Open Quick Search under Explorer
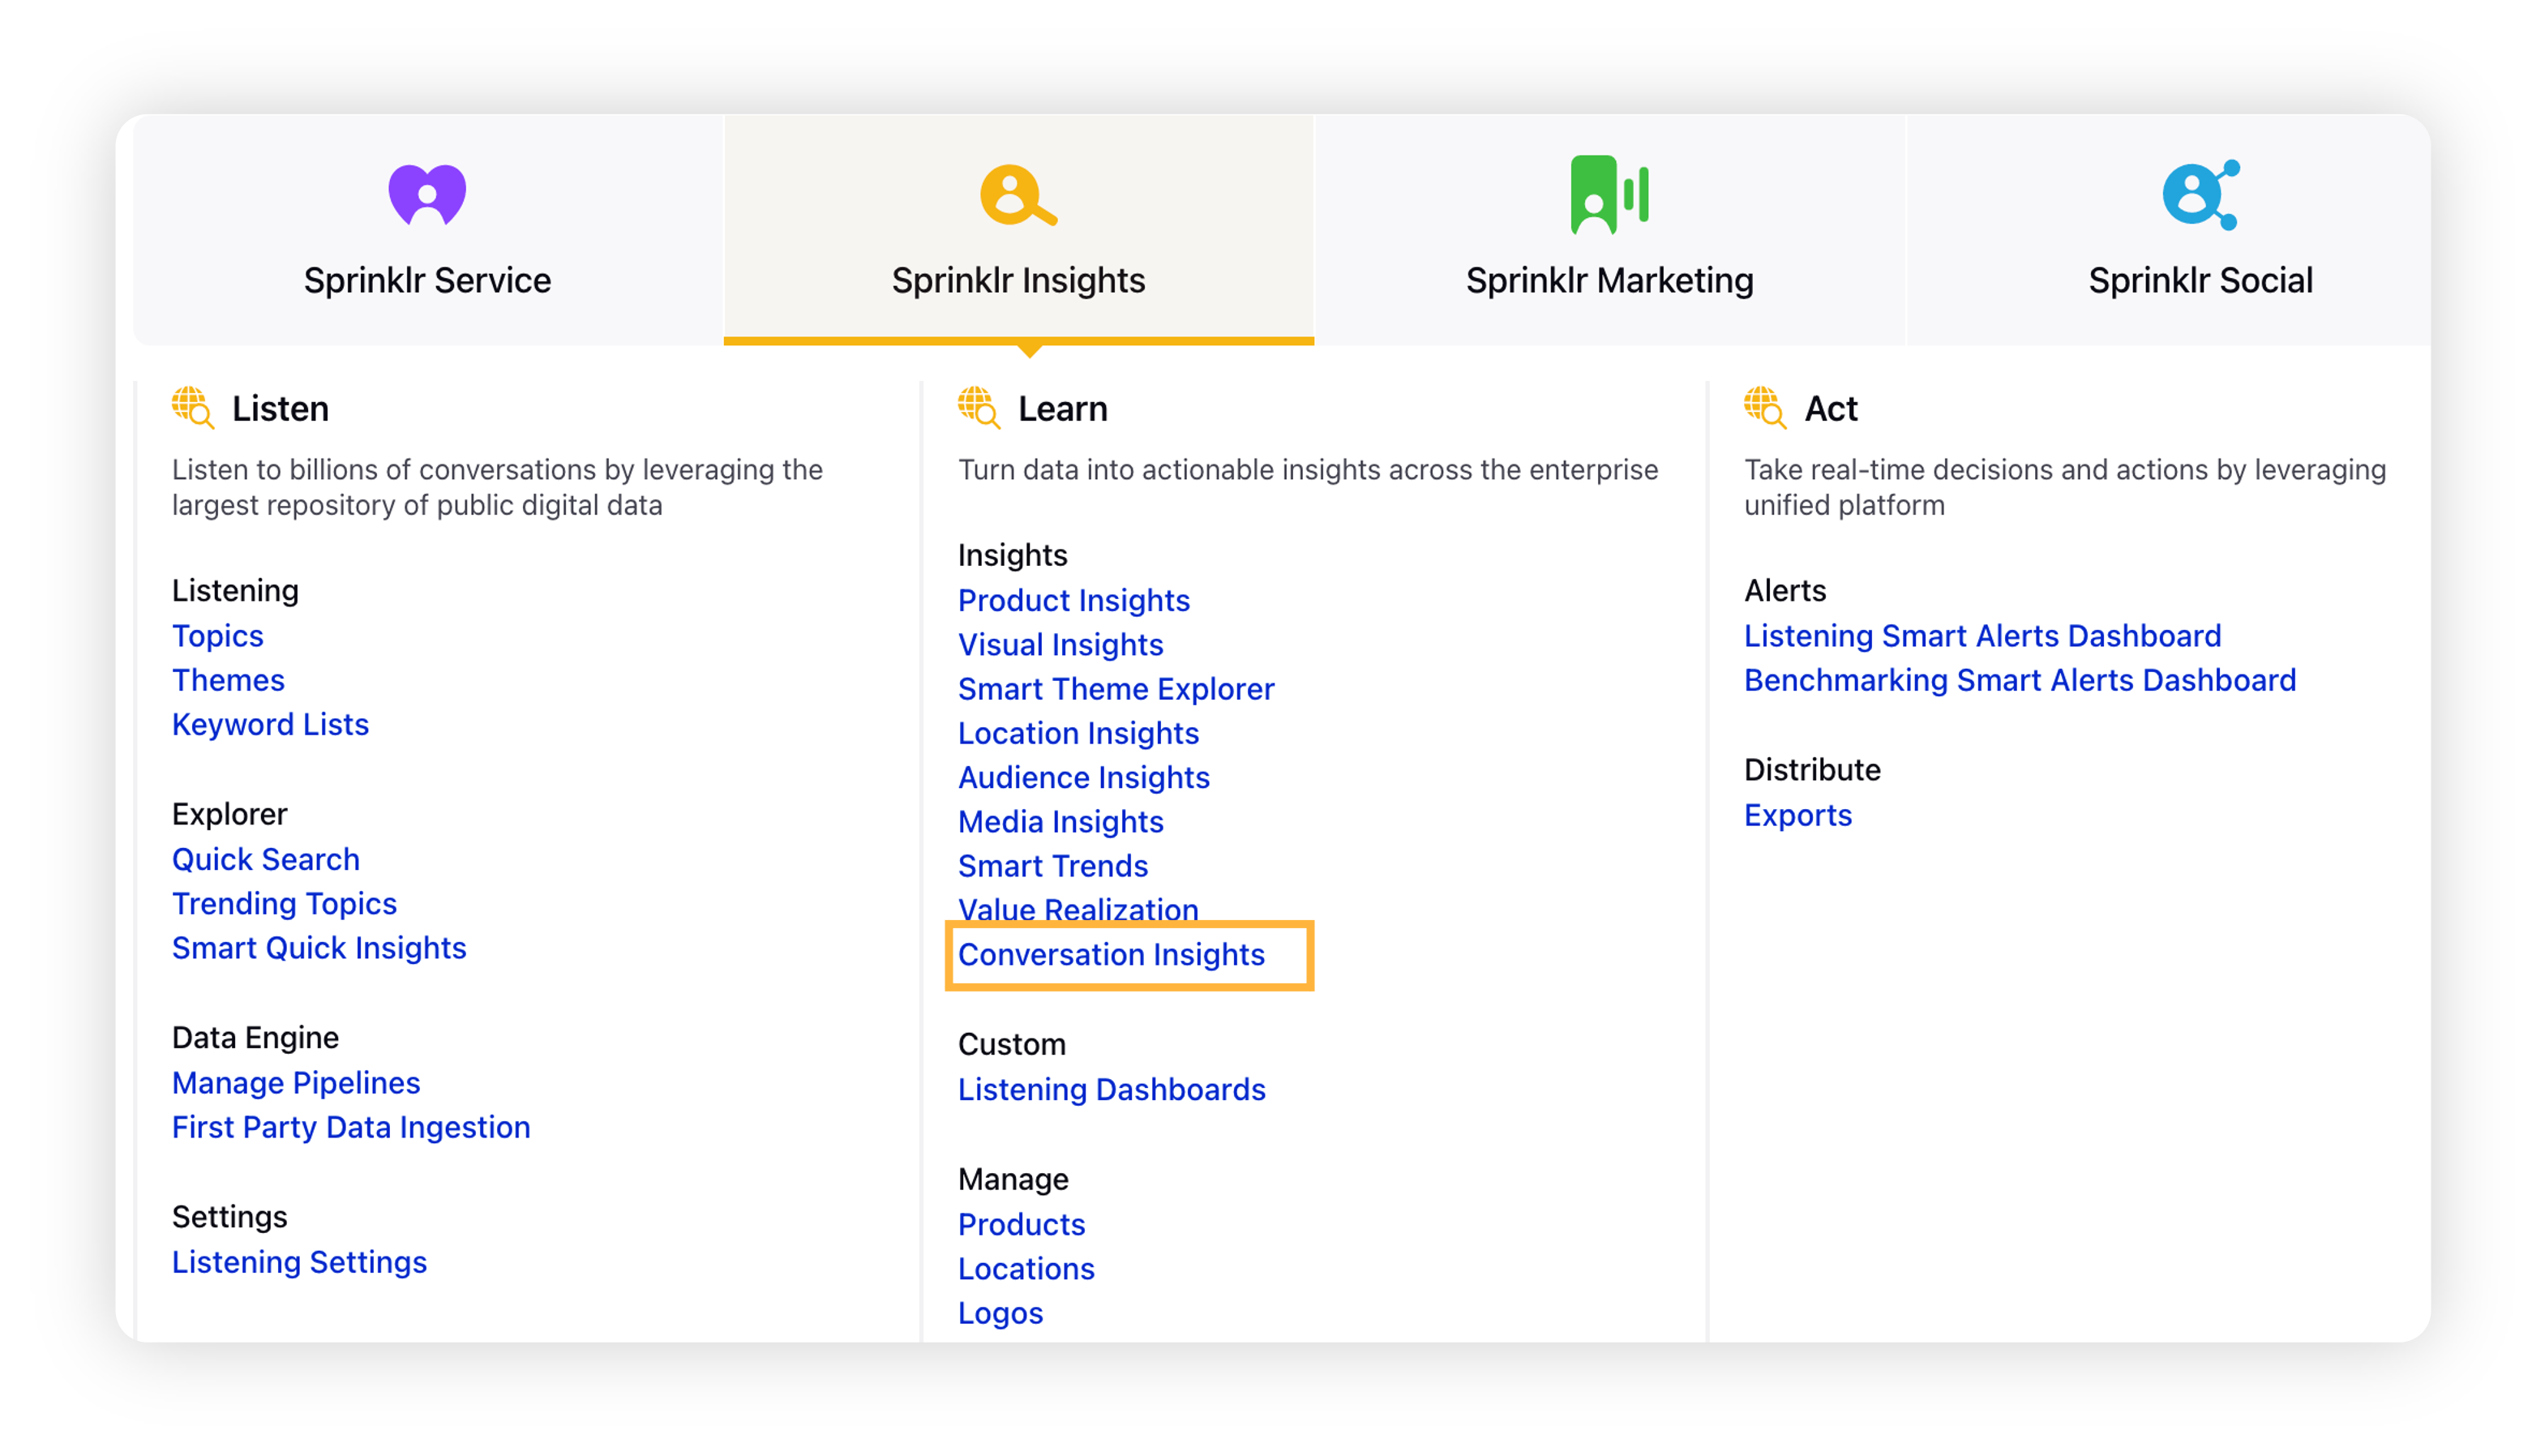The height and width of the screenshot is (1456, 2545). click(x=266, y=859)
